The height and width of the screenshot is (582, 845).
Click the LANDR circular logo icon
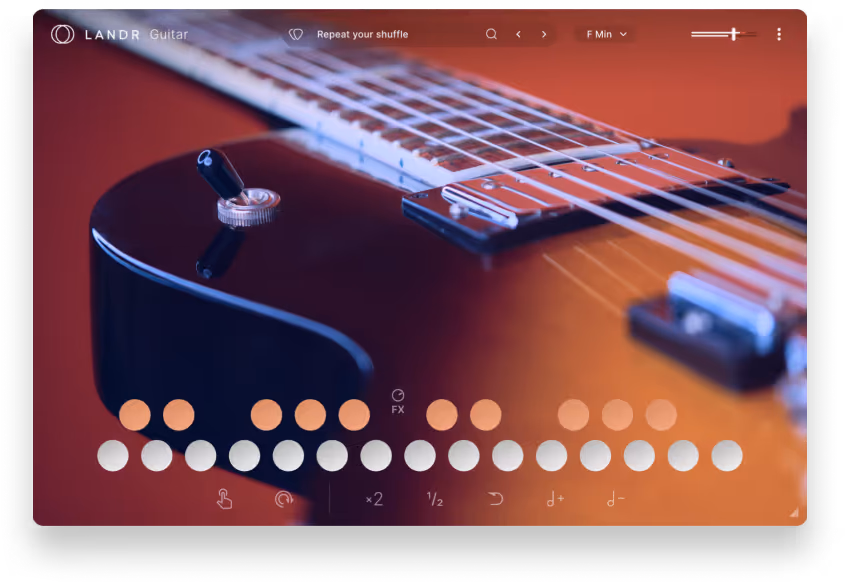pyautogui.click(x=63, y=34)
